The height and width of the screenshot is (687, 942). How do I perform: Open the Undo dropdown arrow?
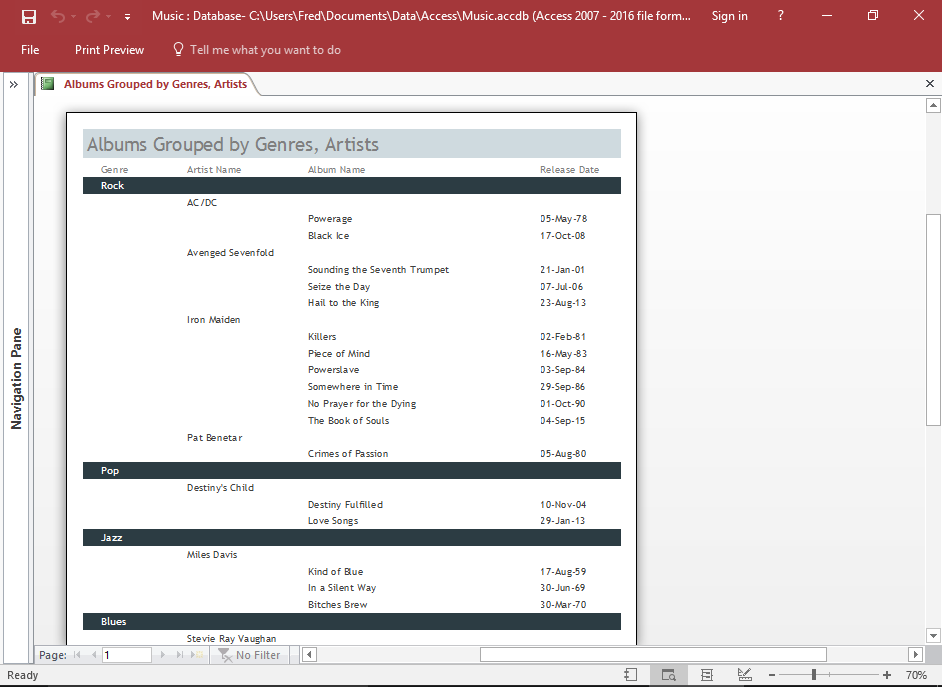[x=74, y=15]
